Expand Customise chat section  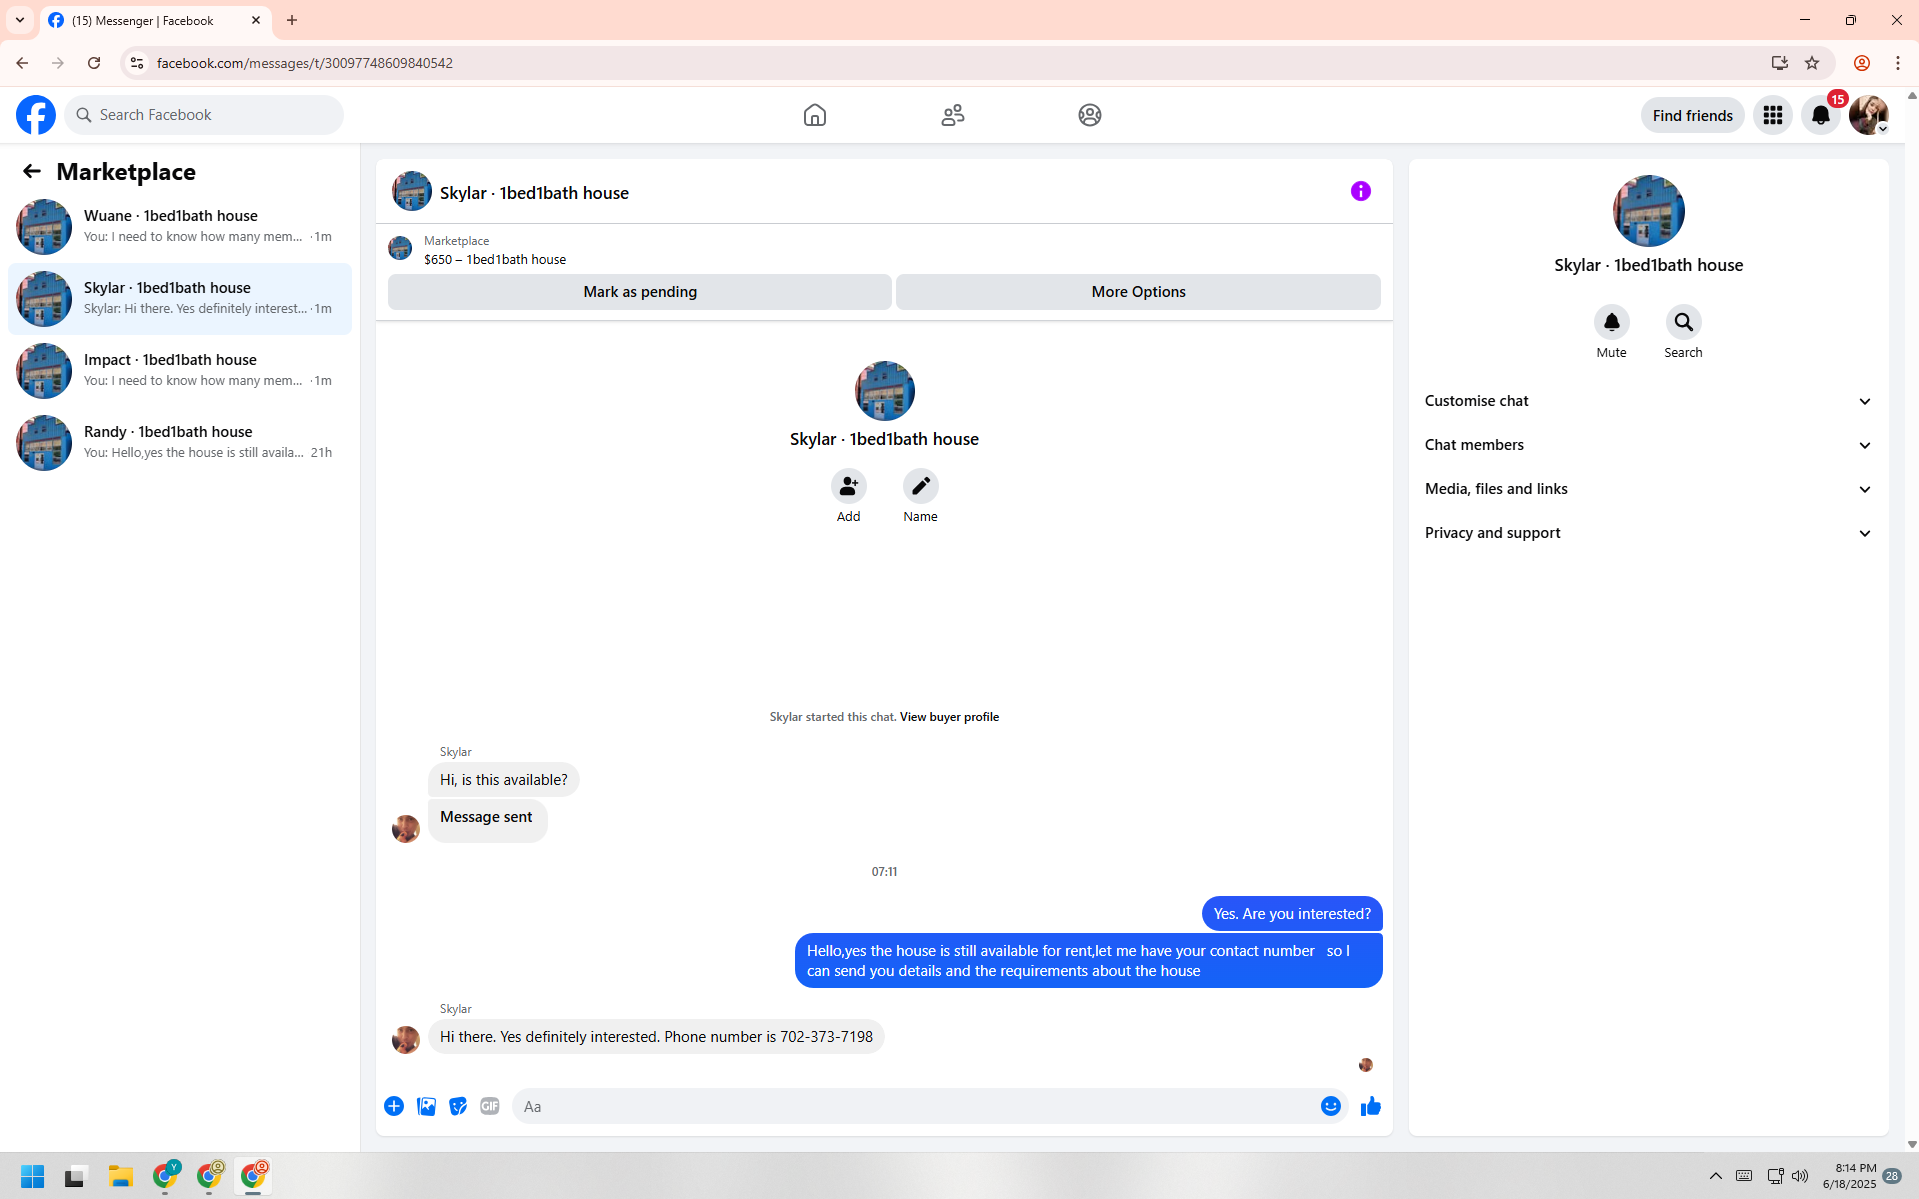coord(1648,401)
